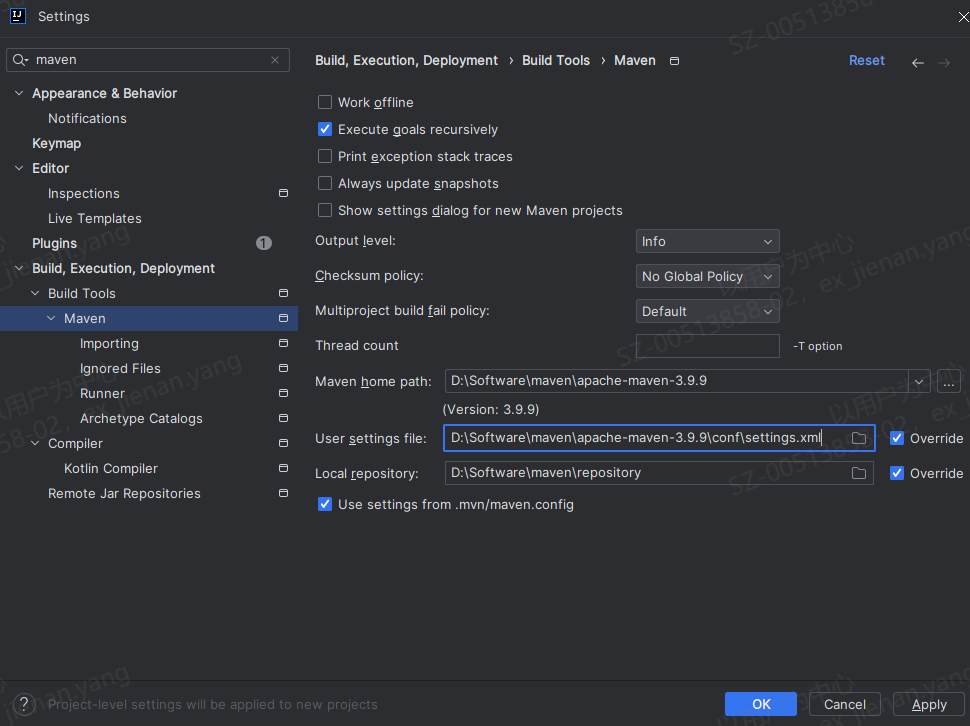Open the Checksum policy dropdown
The width and height of the screenshot is (970, 726).
tap(707, 276)
